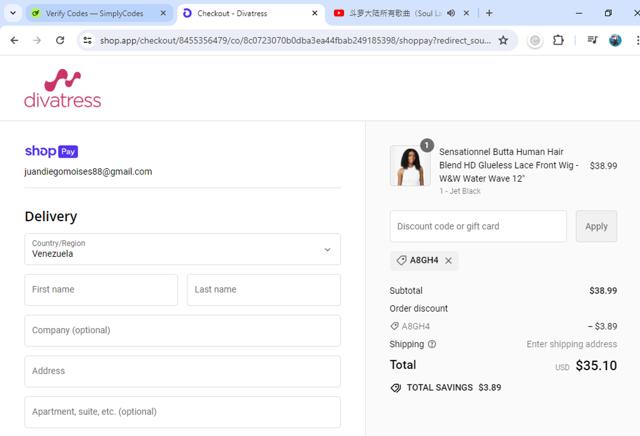
Task: Bookmark this page with the star icon
Action: coord(503,40)
